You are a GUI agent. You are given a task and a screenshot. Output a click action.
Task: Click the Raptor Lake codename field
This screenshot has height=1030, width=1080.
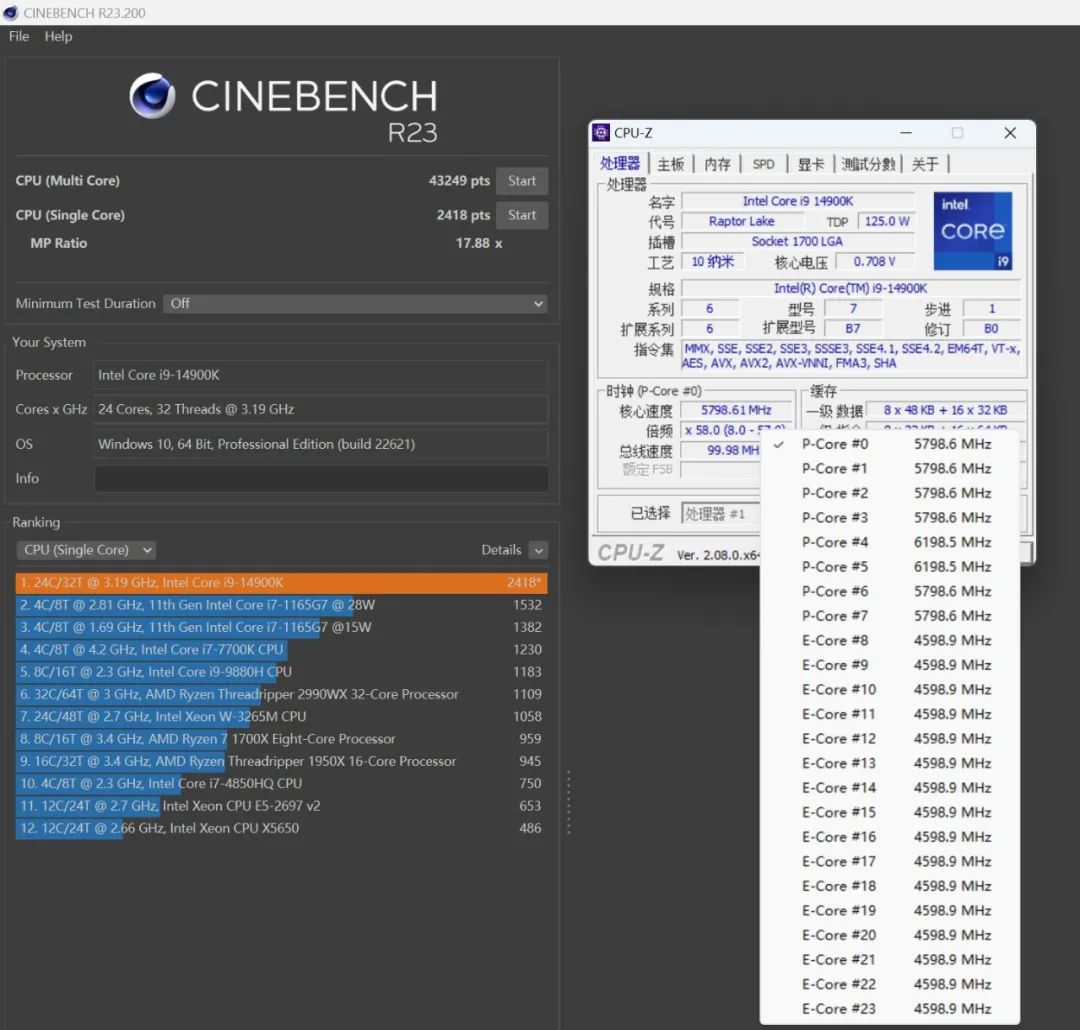click(x=742, y=221)
